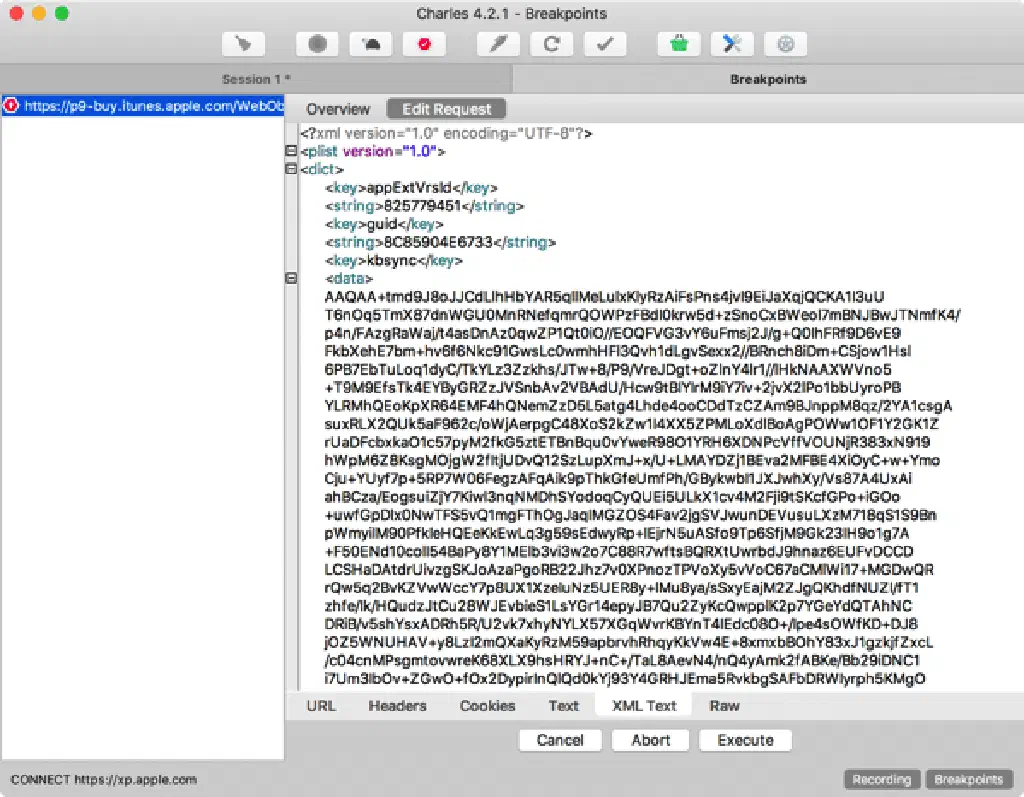Open the Headers tab

tap(397, 706)
